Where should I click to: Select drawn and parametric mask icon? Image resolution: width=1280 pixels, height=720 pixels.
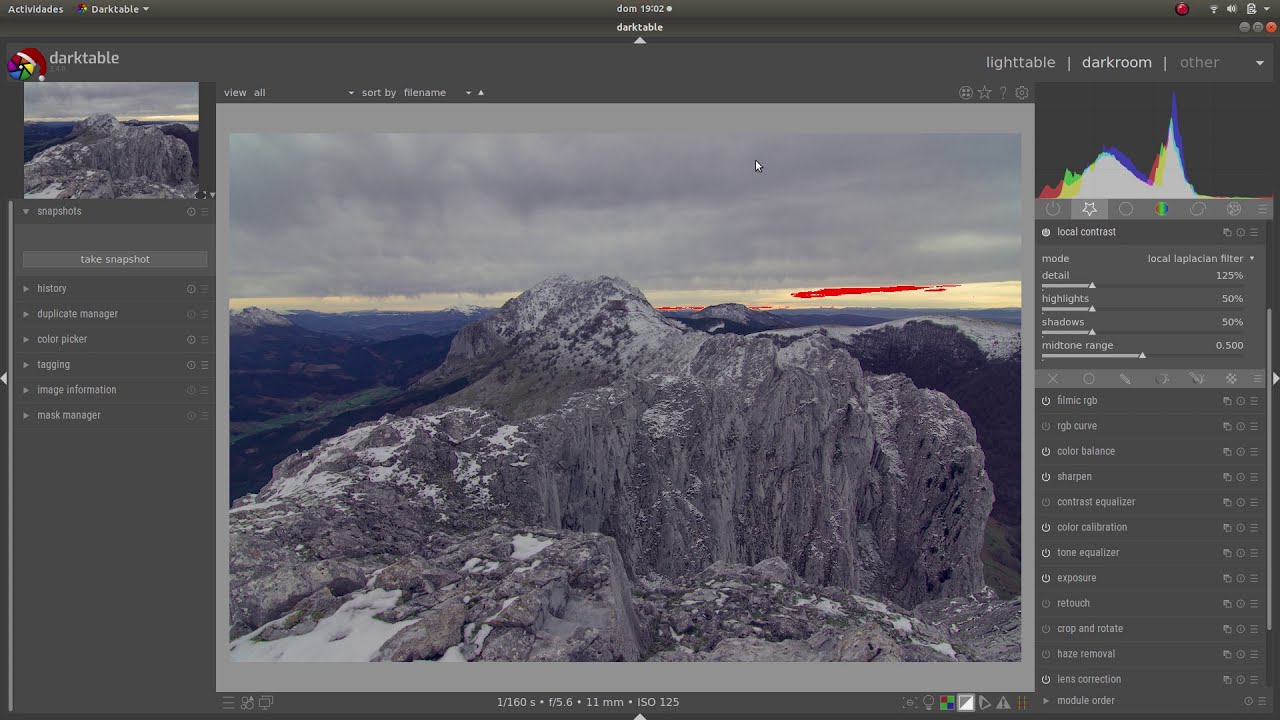(1197, 379)
